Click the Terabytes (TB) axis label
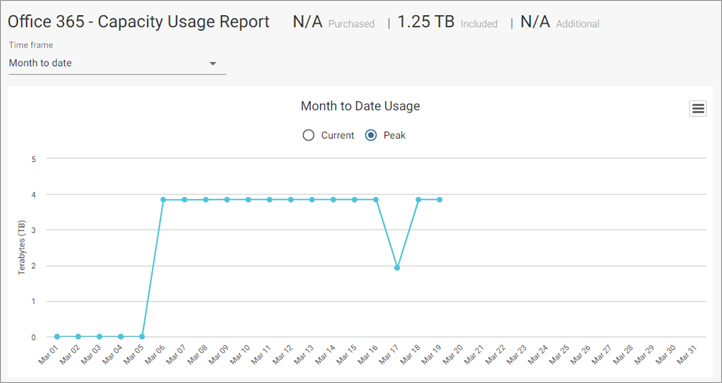This screenshot has width=722, height=383. (22, 248)
